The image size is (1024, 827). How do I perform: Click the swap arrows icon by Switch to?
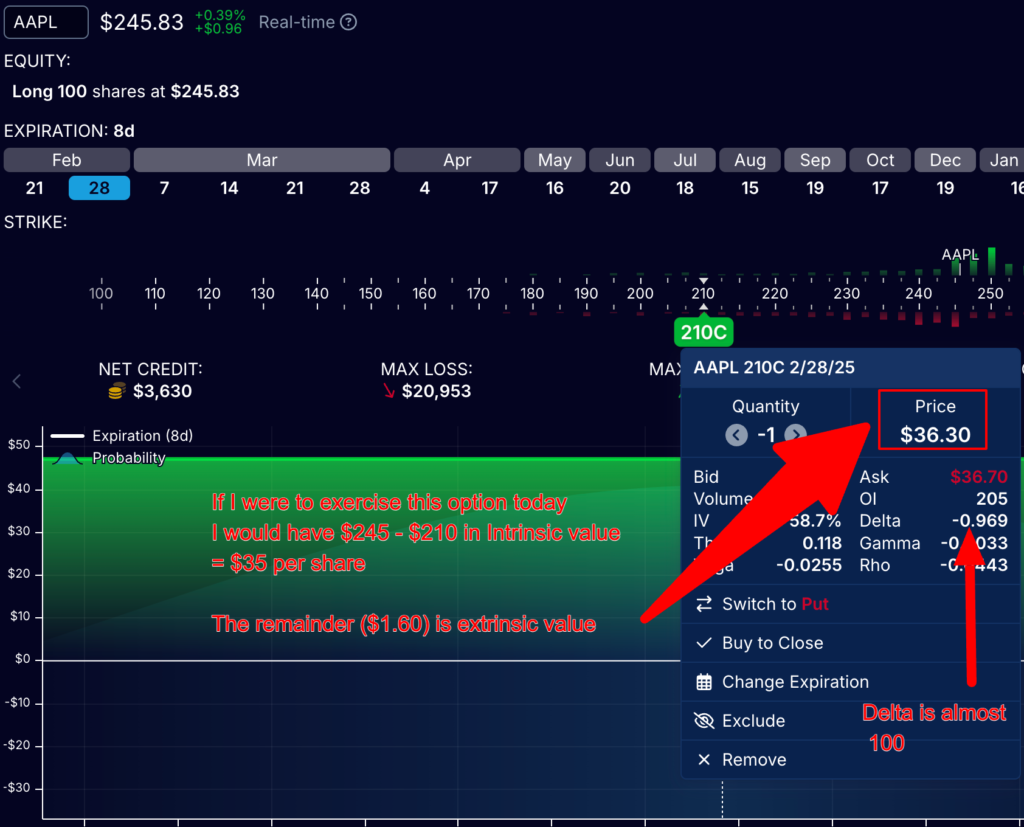(x=704, y=604)
